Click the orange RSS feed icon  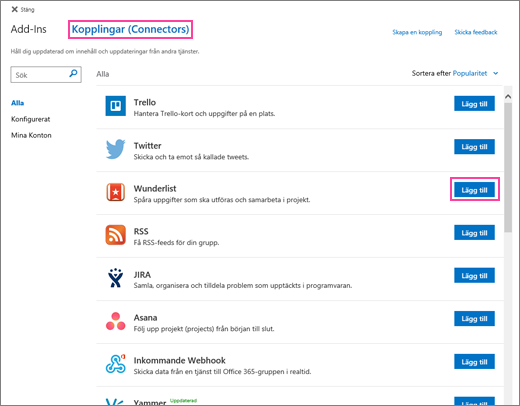coord(116,235)
